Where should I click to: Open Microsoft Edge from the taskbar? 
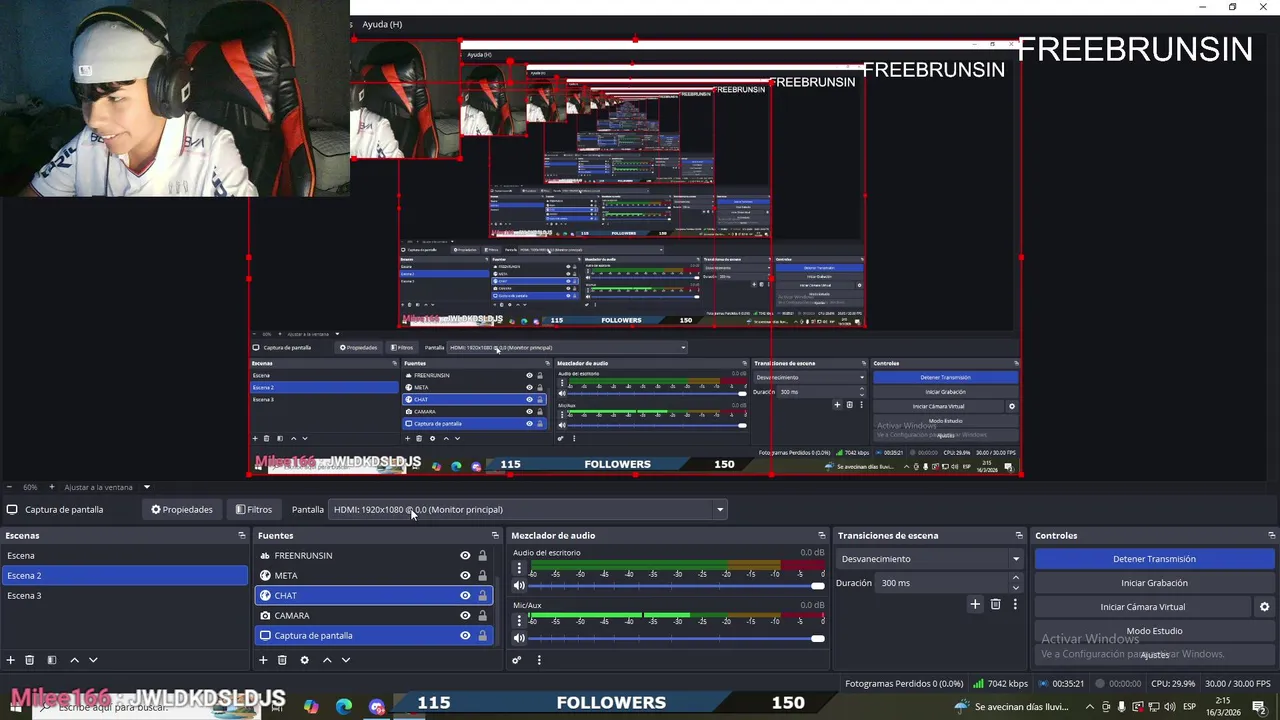click(x=344, y=706)
